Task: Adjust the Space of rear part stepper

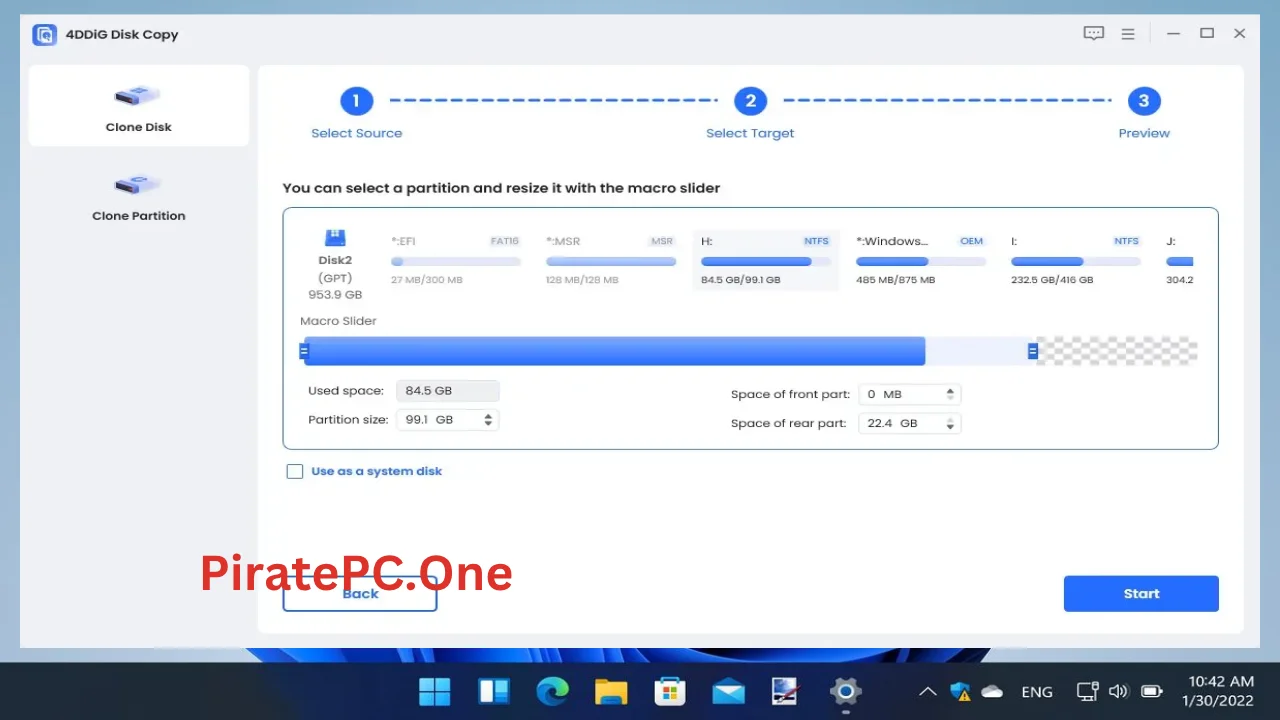Action: click(951, 424)
